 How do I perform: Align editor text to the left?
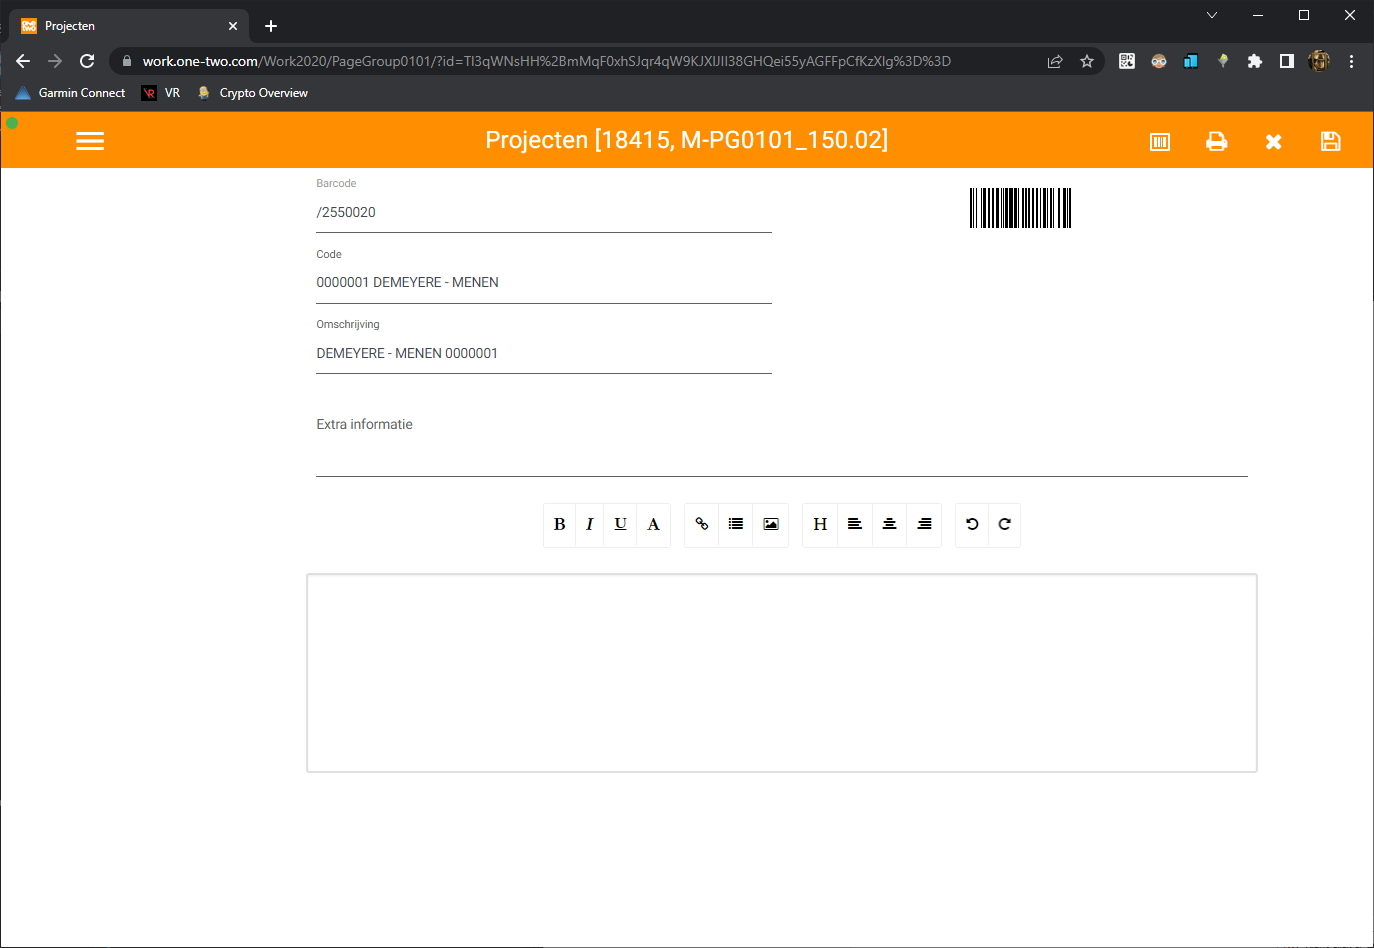855,525
